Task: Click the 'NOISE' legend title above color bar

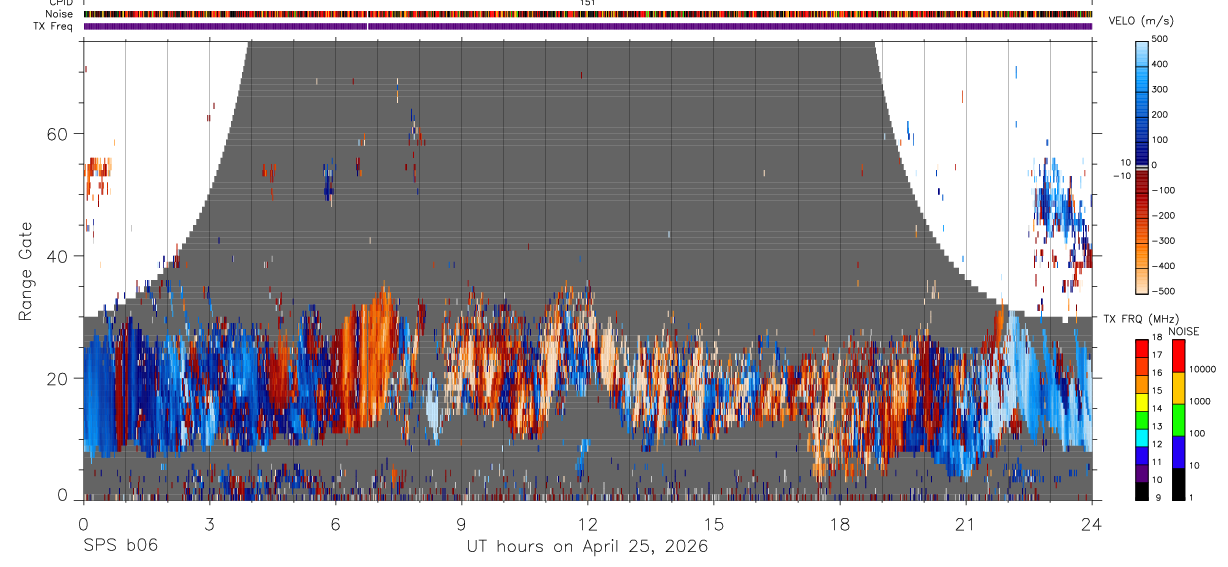Action: pyautogui.click(x=1184, y=331)
